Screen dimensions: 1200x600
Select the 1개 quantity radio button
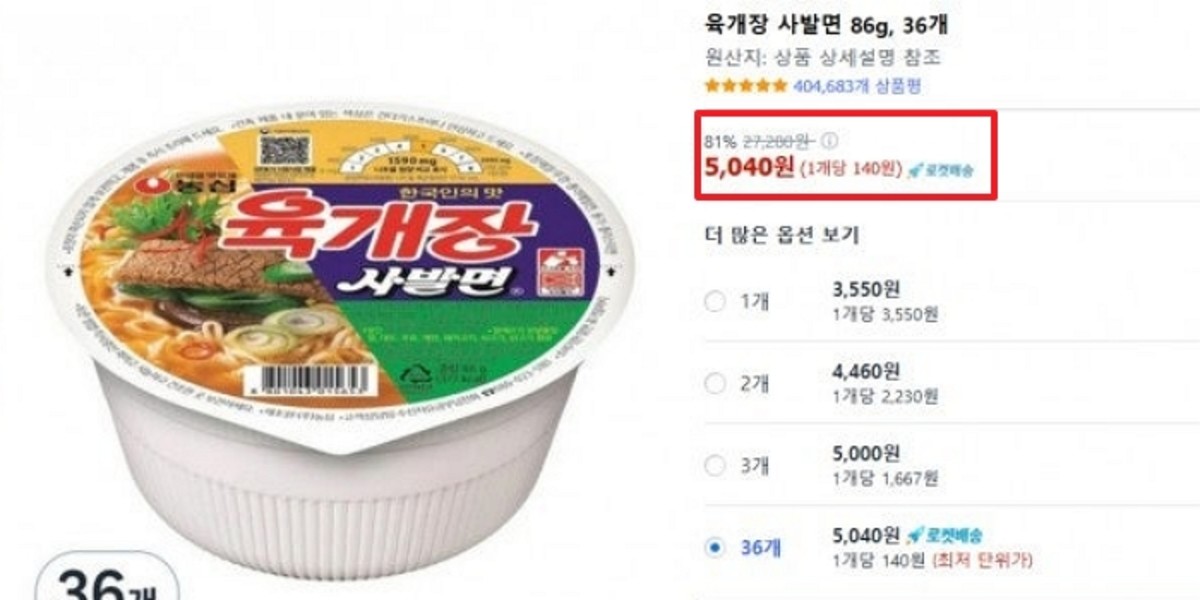coord(714,302)
